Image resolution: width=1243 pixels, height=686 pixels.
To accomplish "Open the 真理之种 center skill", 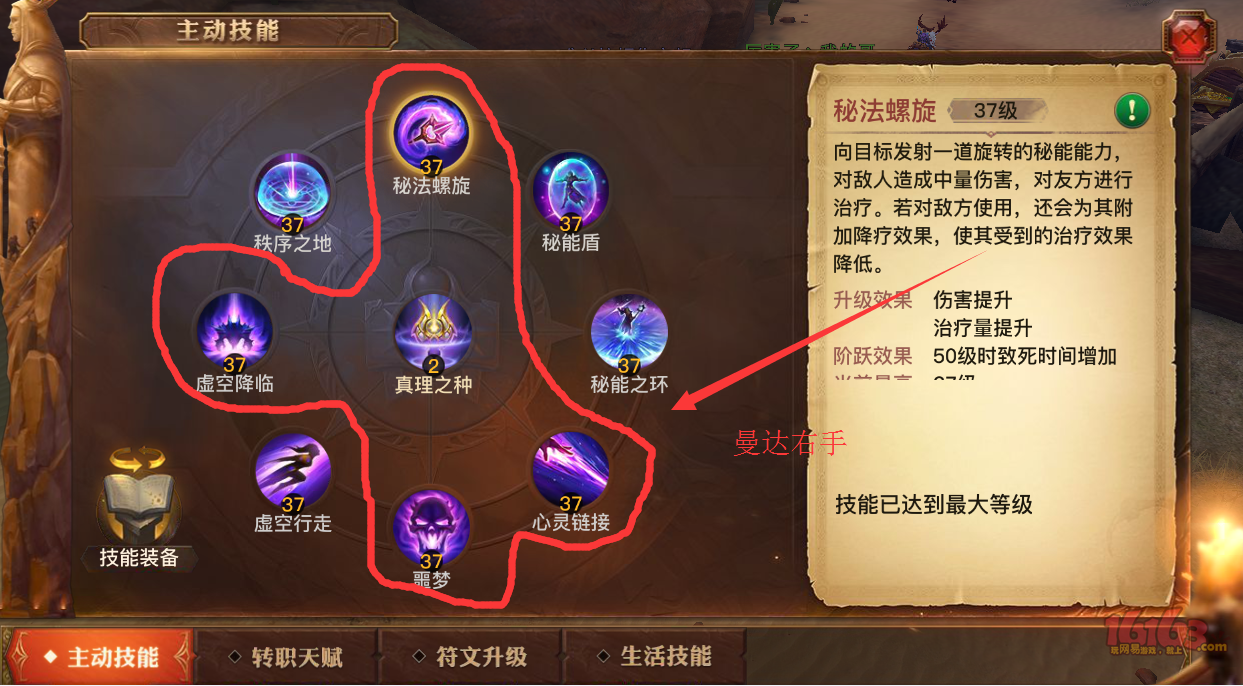I will [432, 332].
